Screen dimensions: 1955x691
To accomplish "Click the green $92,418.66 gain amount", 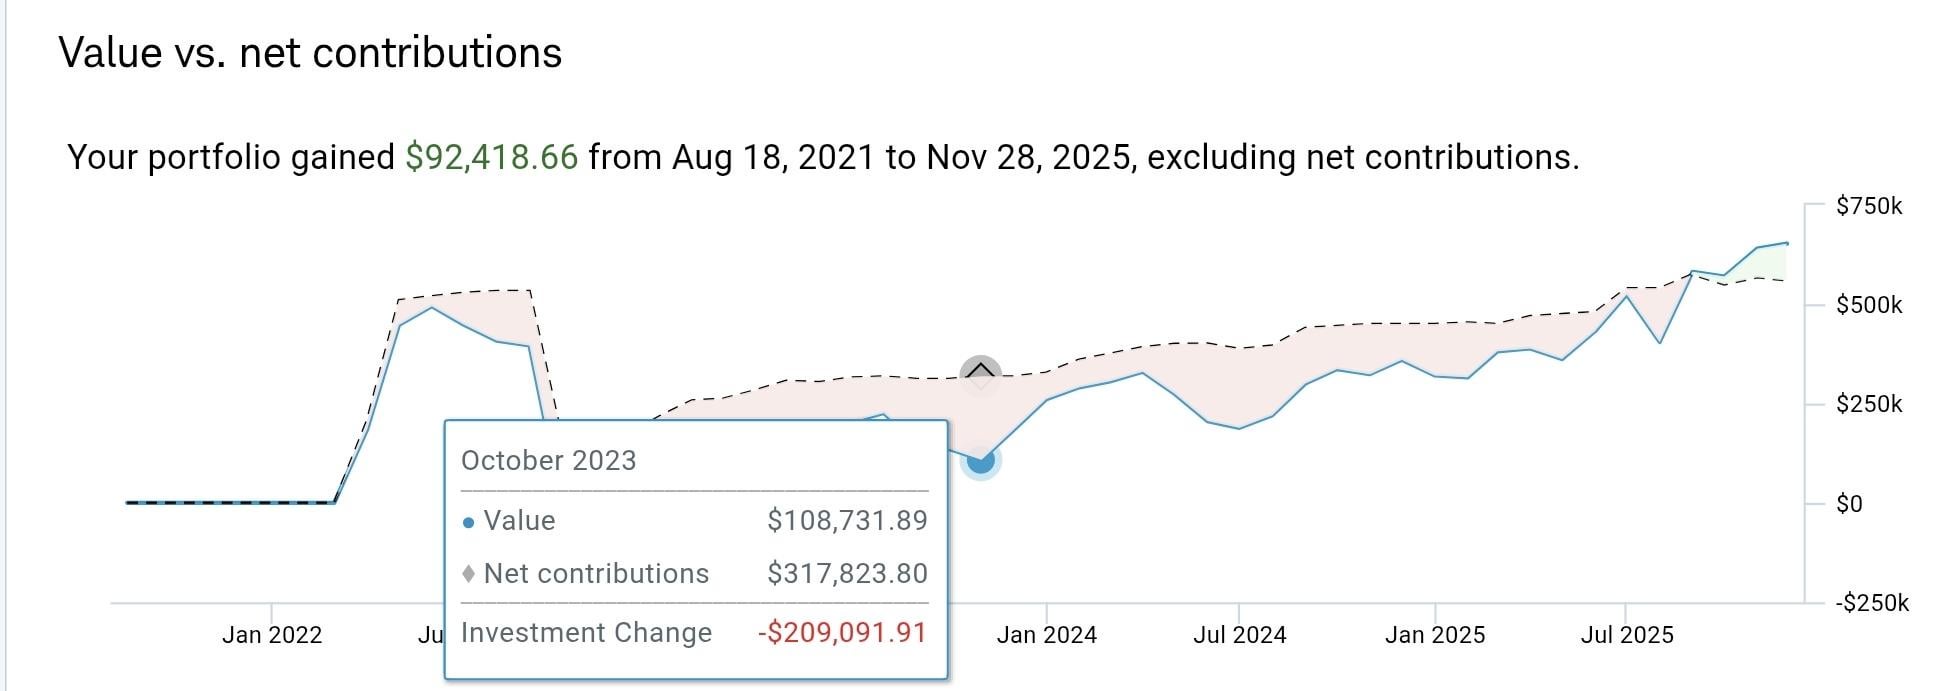I will click(x=491, y=157).
